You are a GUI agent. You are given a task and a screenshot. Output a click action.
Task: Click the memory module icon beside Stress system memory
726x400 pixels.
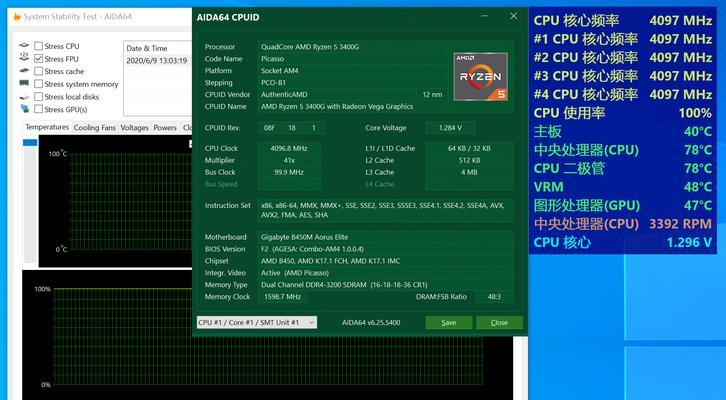[25, 83]
